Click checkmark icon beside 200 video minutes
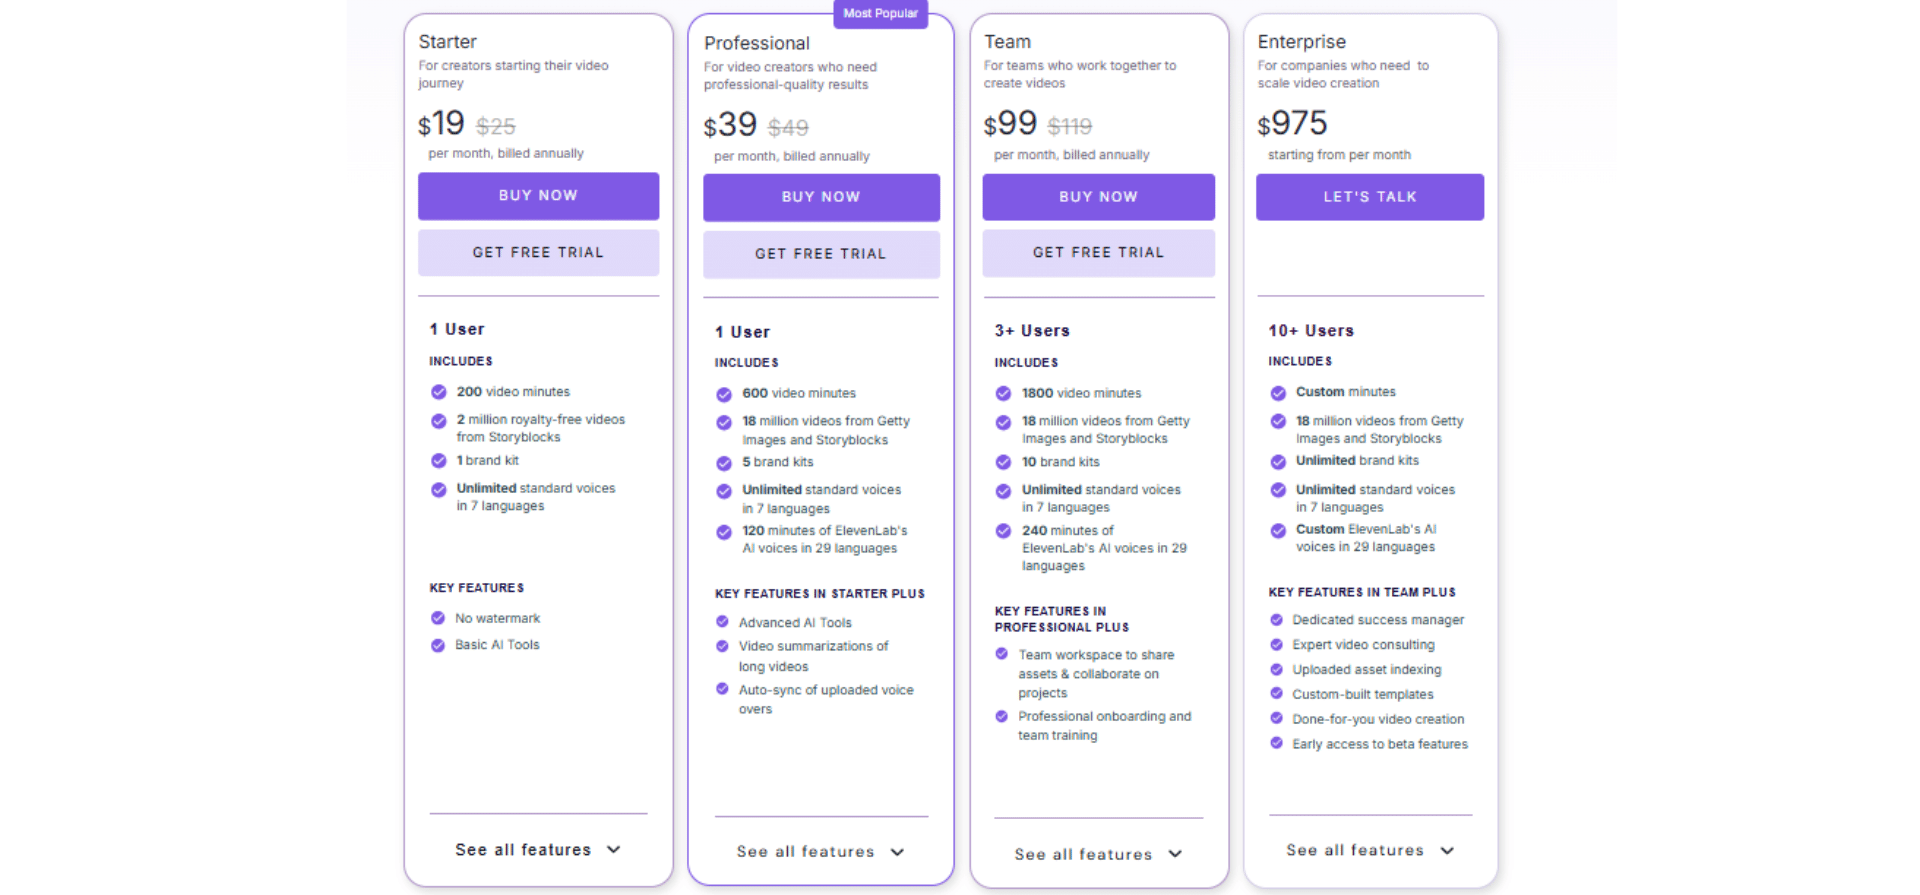The height and width of the screenshot is (895, 1920). (x=438, y=392)
